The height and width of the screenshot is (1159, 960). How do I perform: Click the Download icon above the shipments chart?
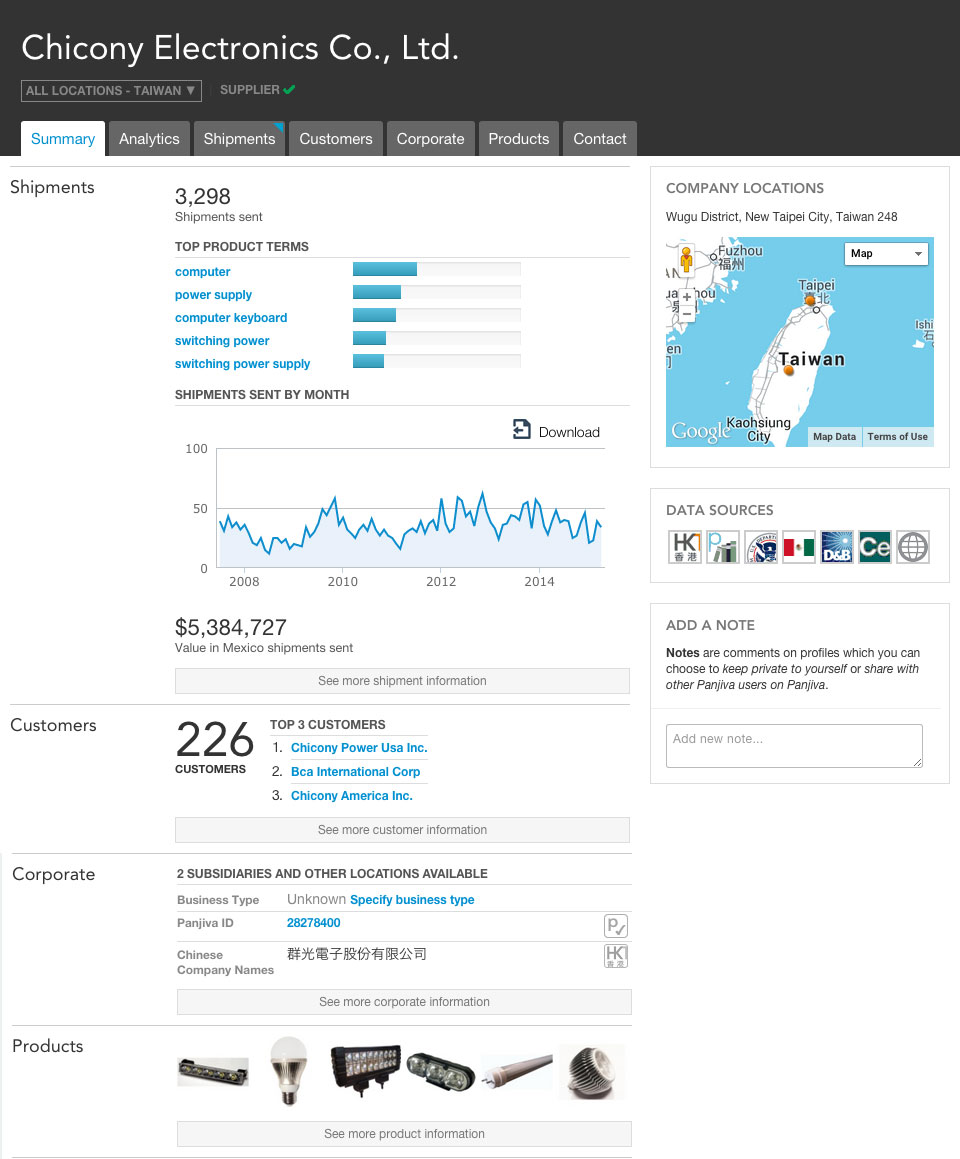coord(522,429)
